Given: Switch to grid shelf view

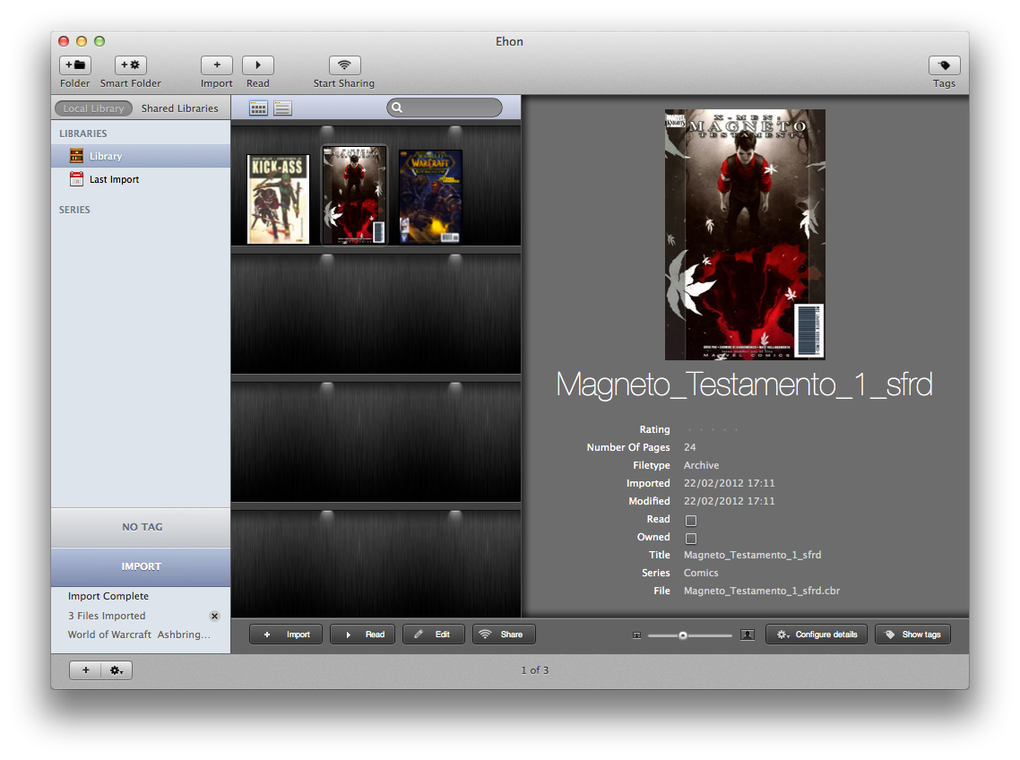Looking at the screenshot, I should [x=258, y=108].
